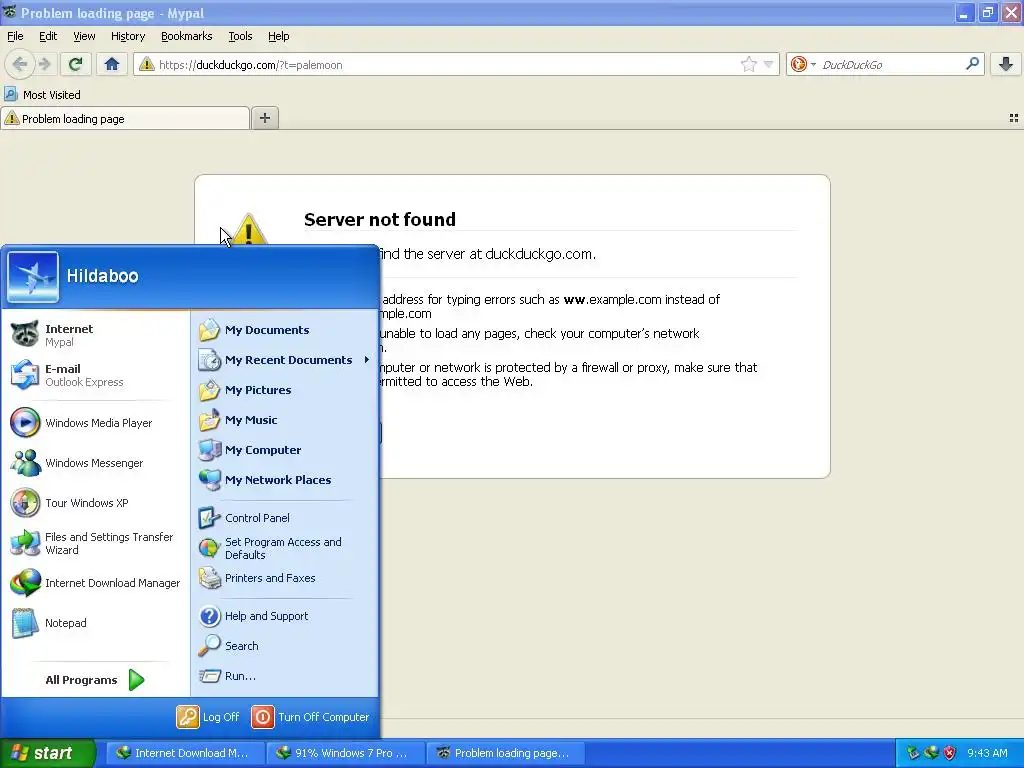Click the Hildaboo user picture

(33, 277)
